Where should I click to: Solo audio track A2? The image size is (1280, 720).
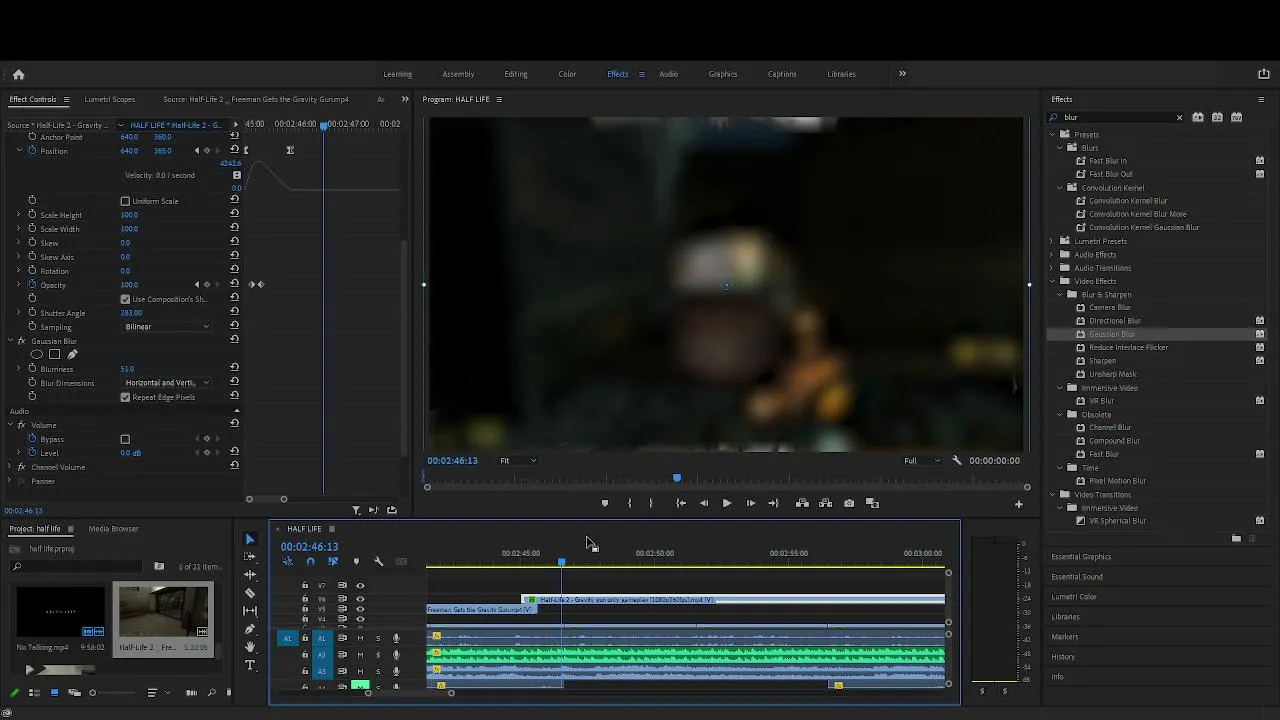pos(377,655)
